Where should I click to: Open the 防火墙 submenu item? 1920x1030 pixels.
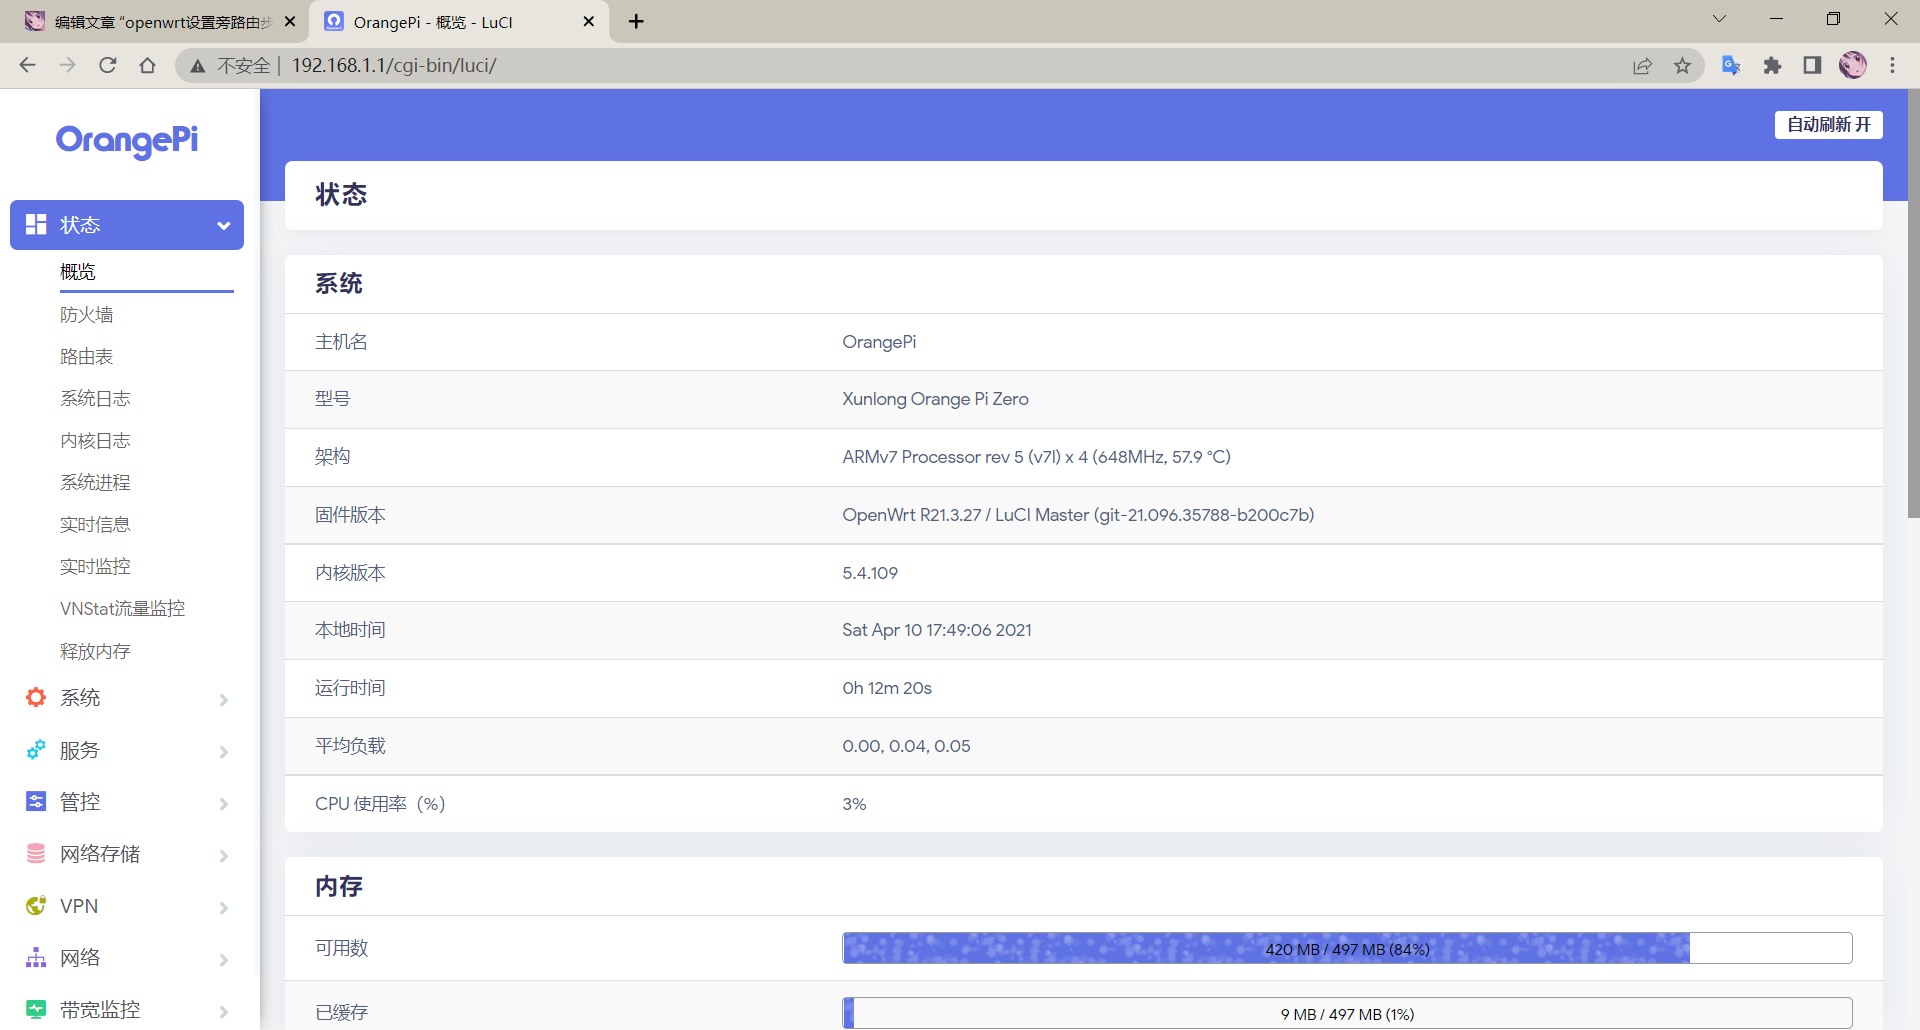[x=87, y=315]
